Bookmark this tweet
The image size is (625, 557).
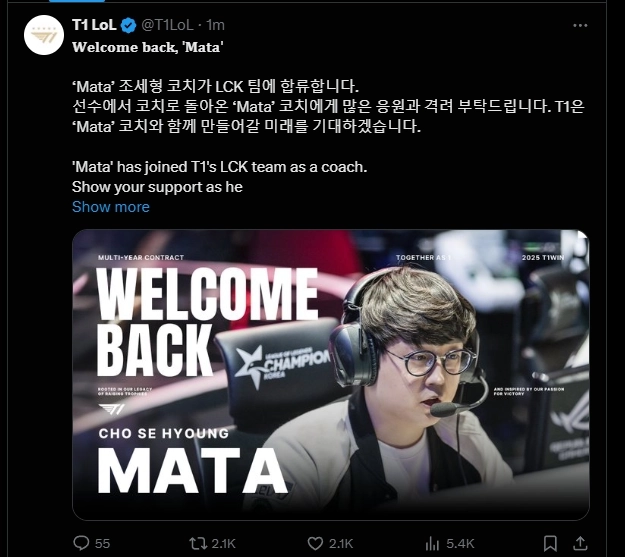550,543
